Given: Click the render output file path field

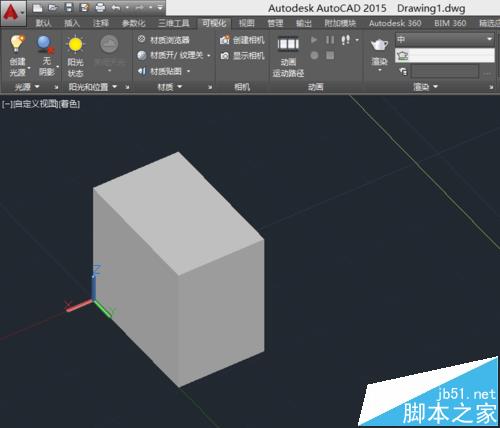Looking at the screenshot, I should (445, 71).
